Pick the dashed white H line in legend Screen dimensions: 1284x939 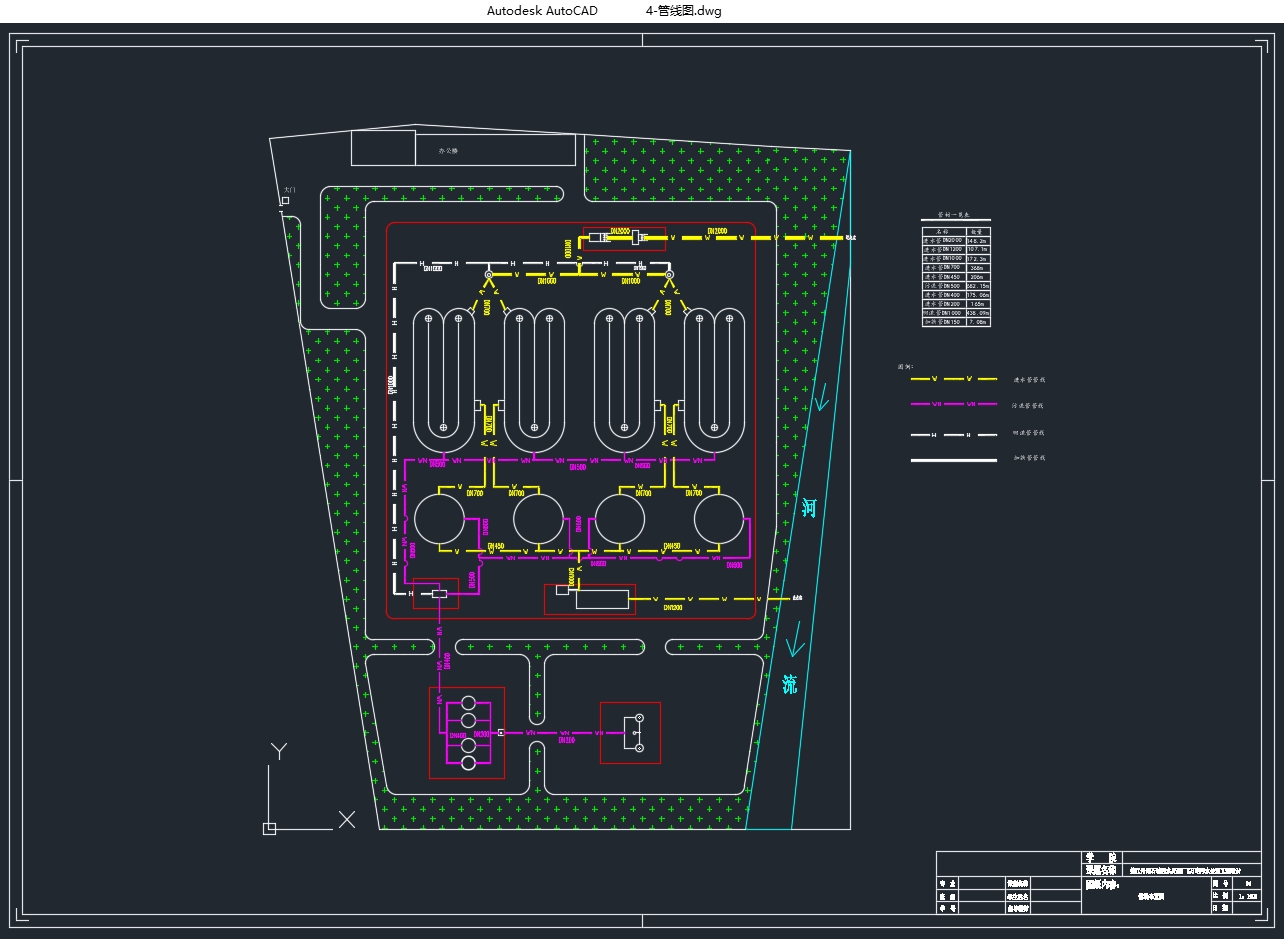(953, 435)
